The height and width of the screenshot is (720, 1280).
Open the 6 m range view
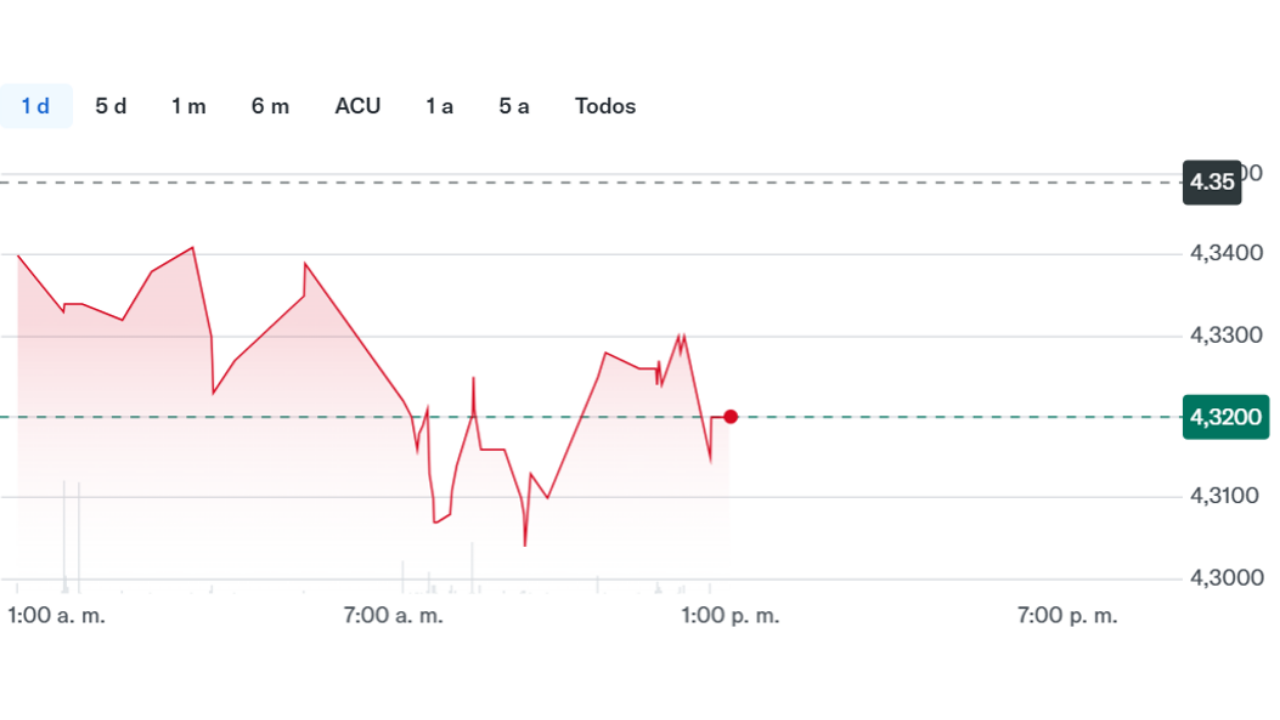270,106
